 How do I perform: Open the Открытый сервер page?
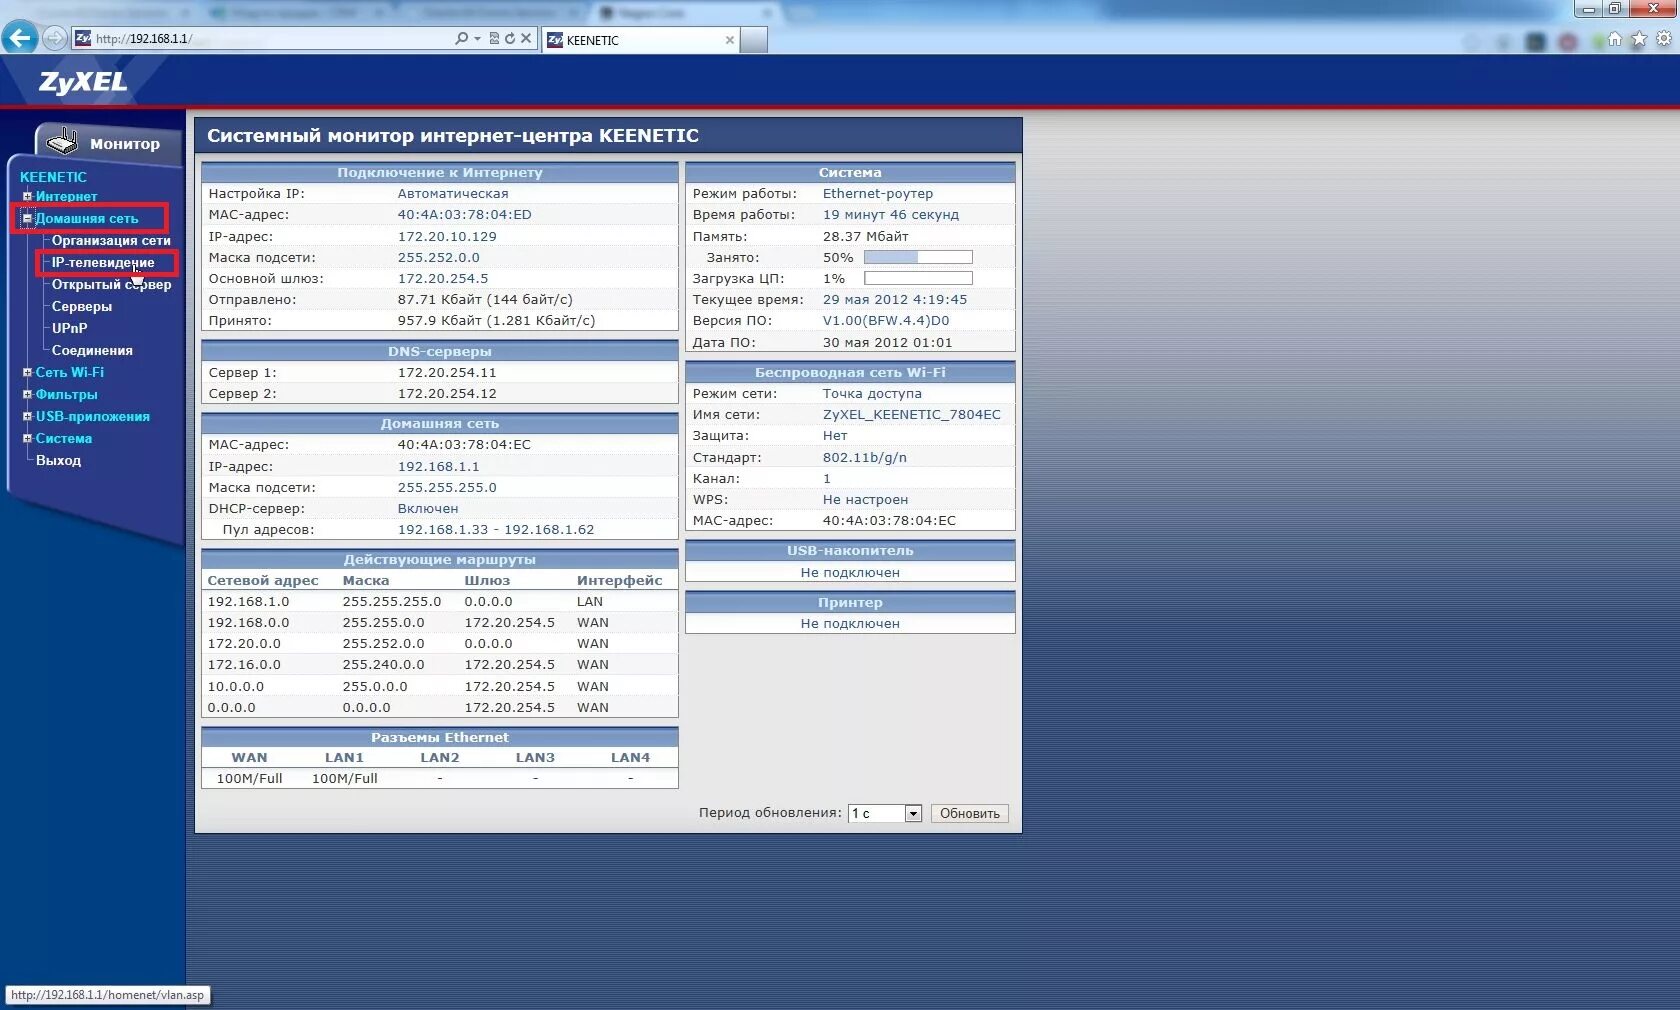click(111, 285)
